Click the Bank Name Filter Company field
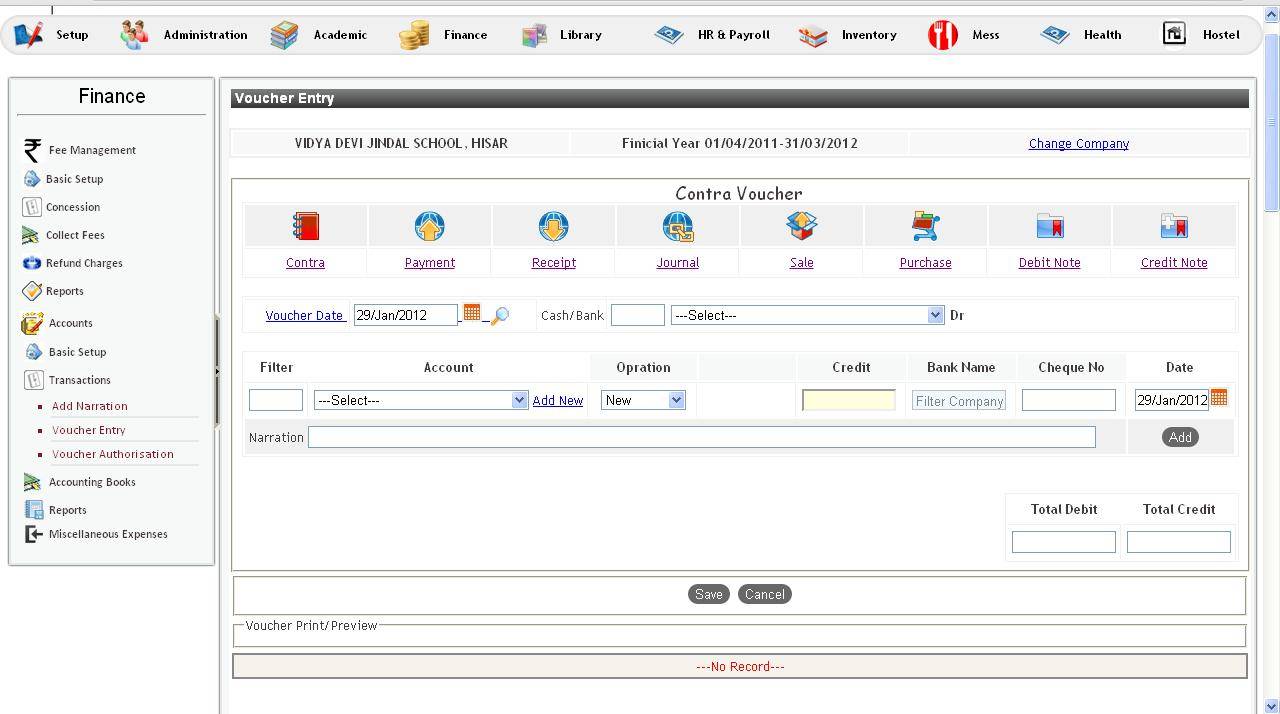The width and height of the screenshot is (1280, 714). pyautogui.click(x=959, y=400)
